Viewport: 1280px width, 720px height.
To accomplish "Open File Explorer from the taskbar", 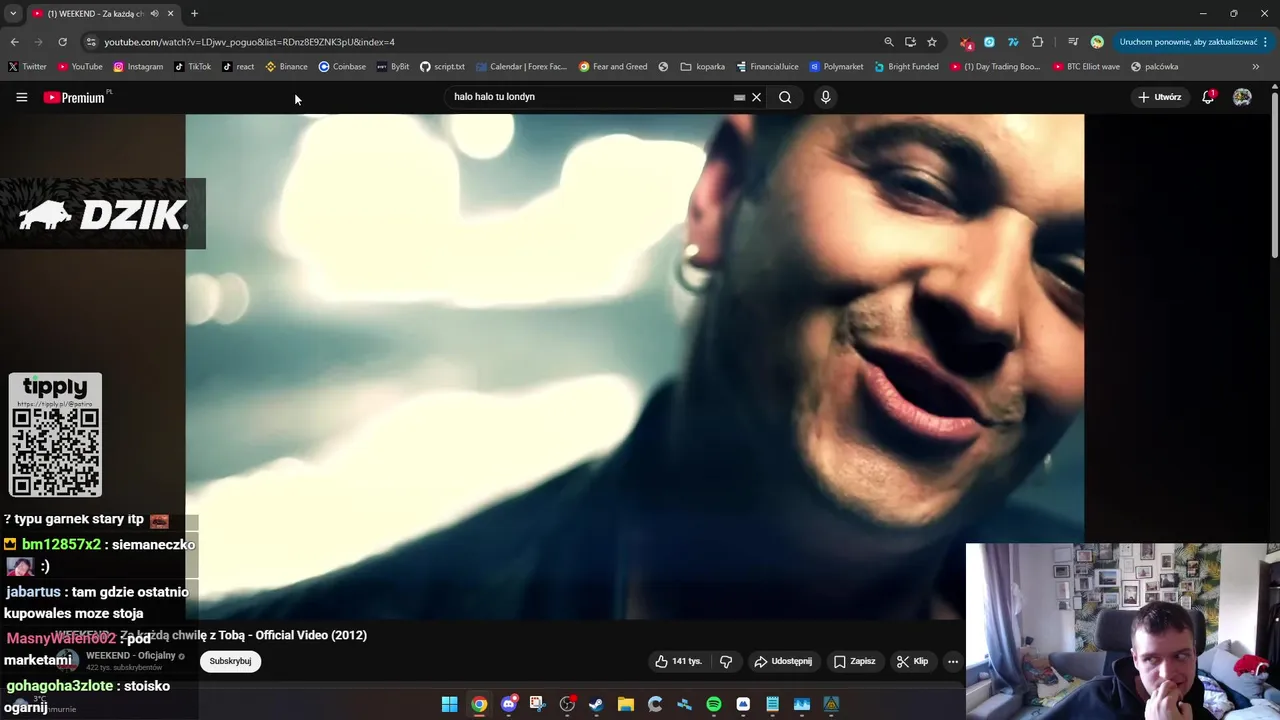I will (x=625, y=704).
